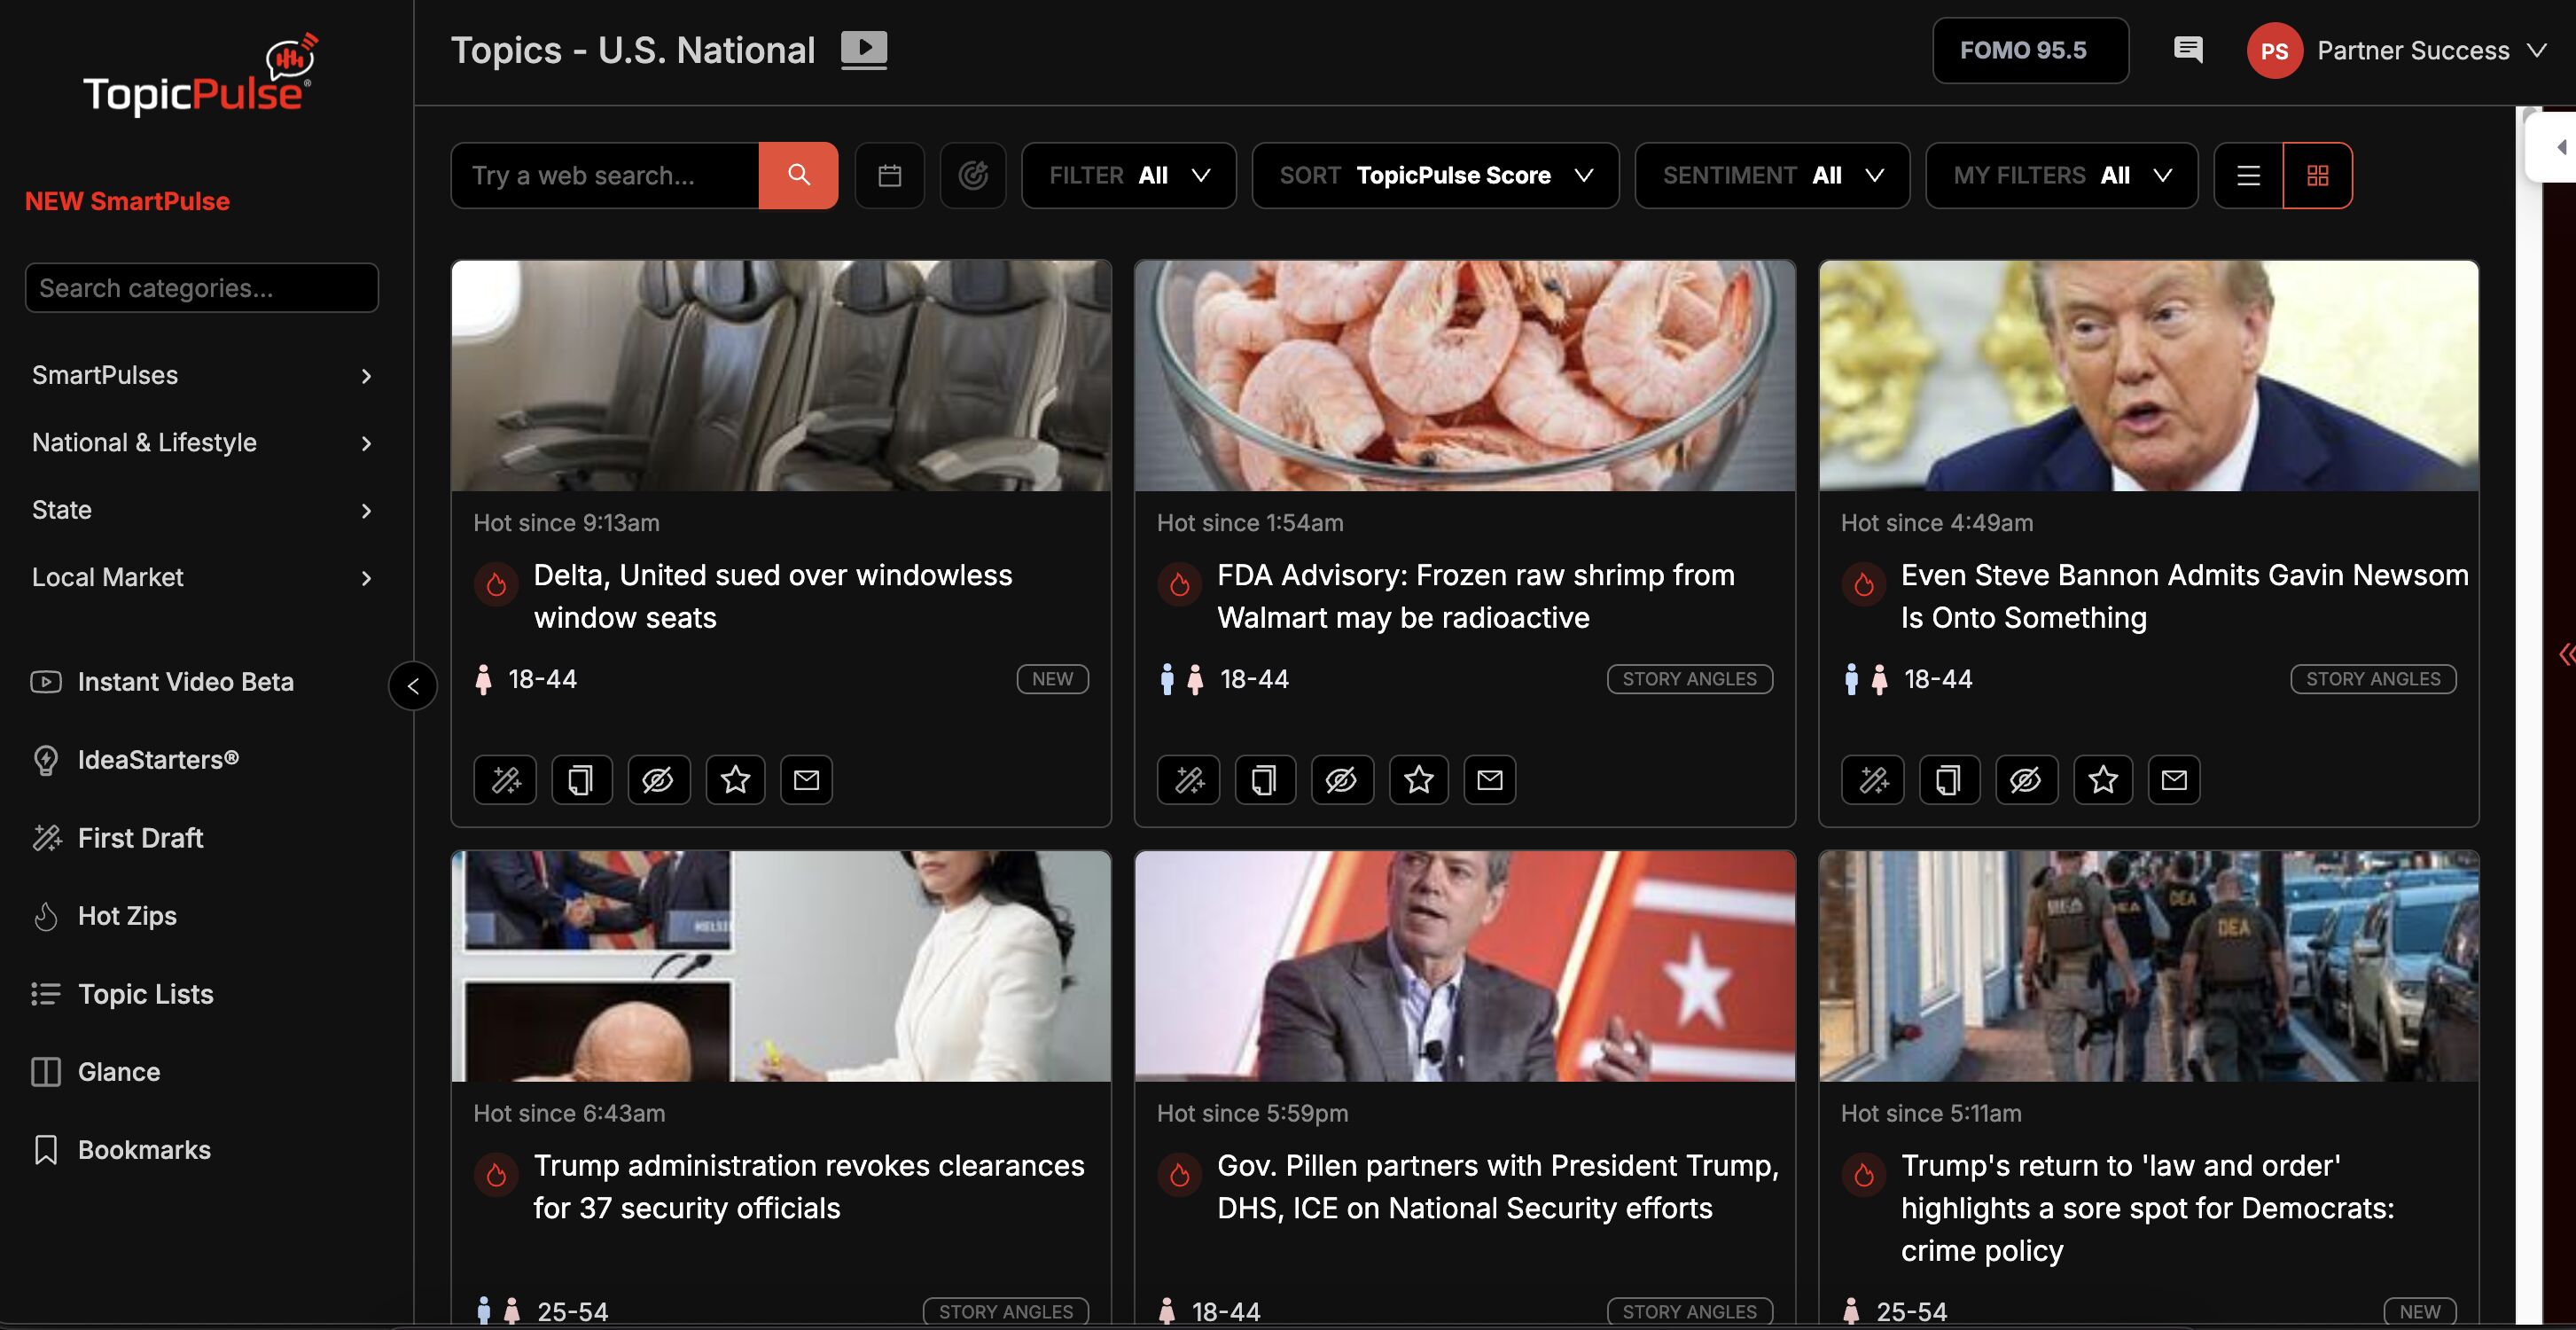Open STORY ANGLES on shrimp story
The width and height of the screenshot is (2576, 1330).
pyautogui.click(x=1688, y=679)
